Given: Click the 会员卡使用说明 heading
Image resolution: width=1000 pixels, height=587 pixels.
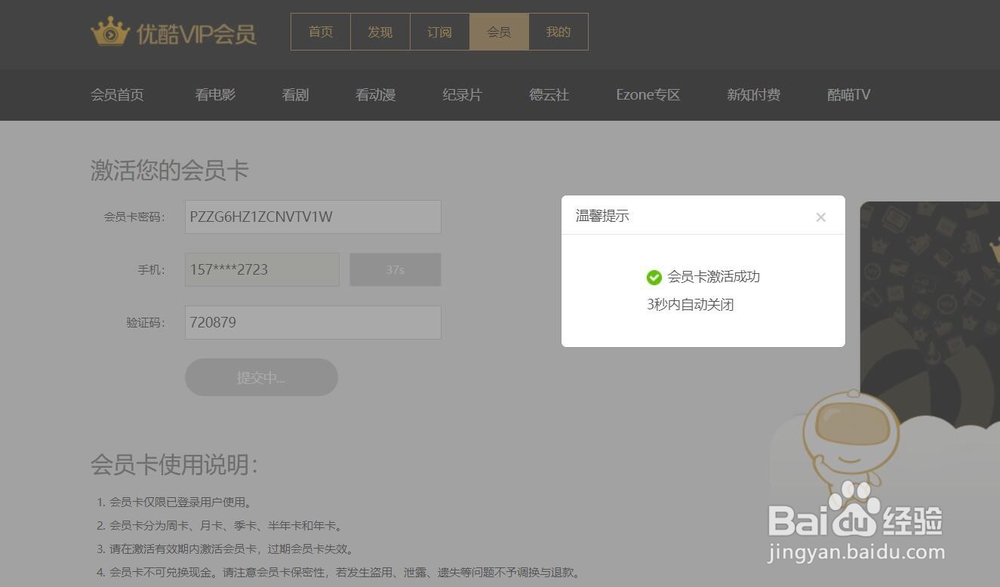Looking at the screenshot, I should [173, 464].
